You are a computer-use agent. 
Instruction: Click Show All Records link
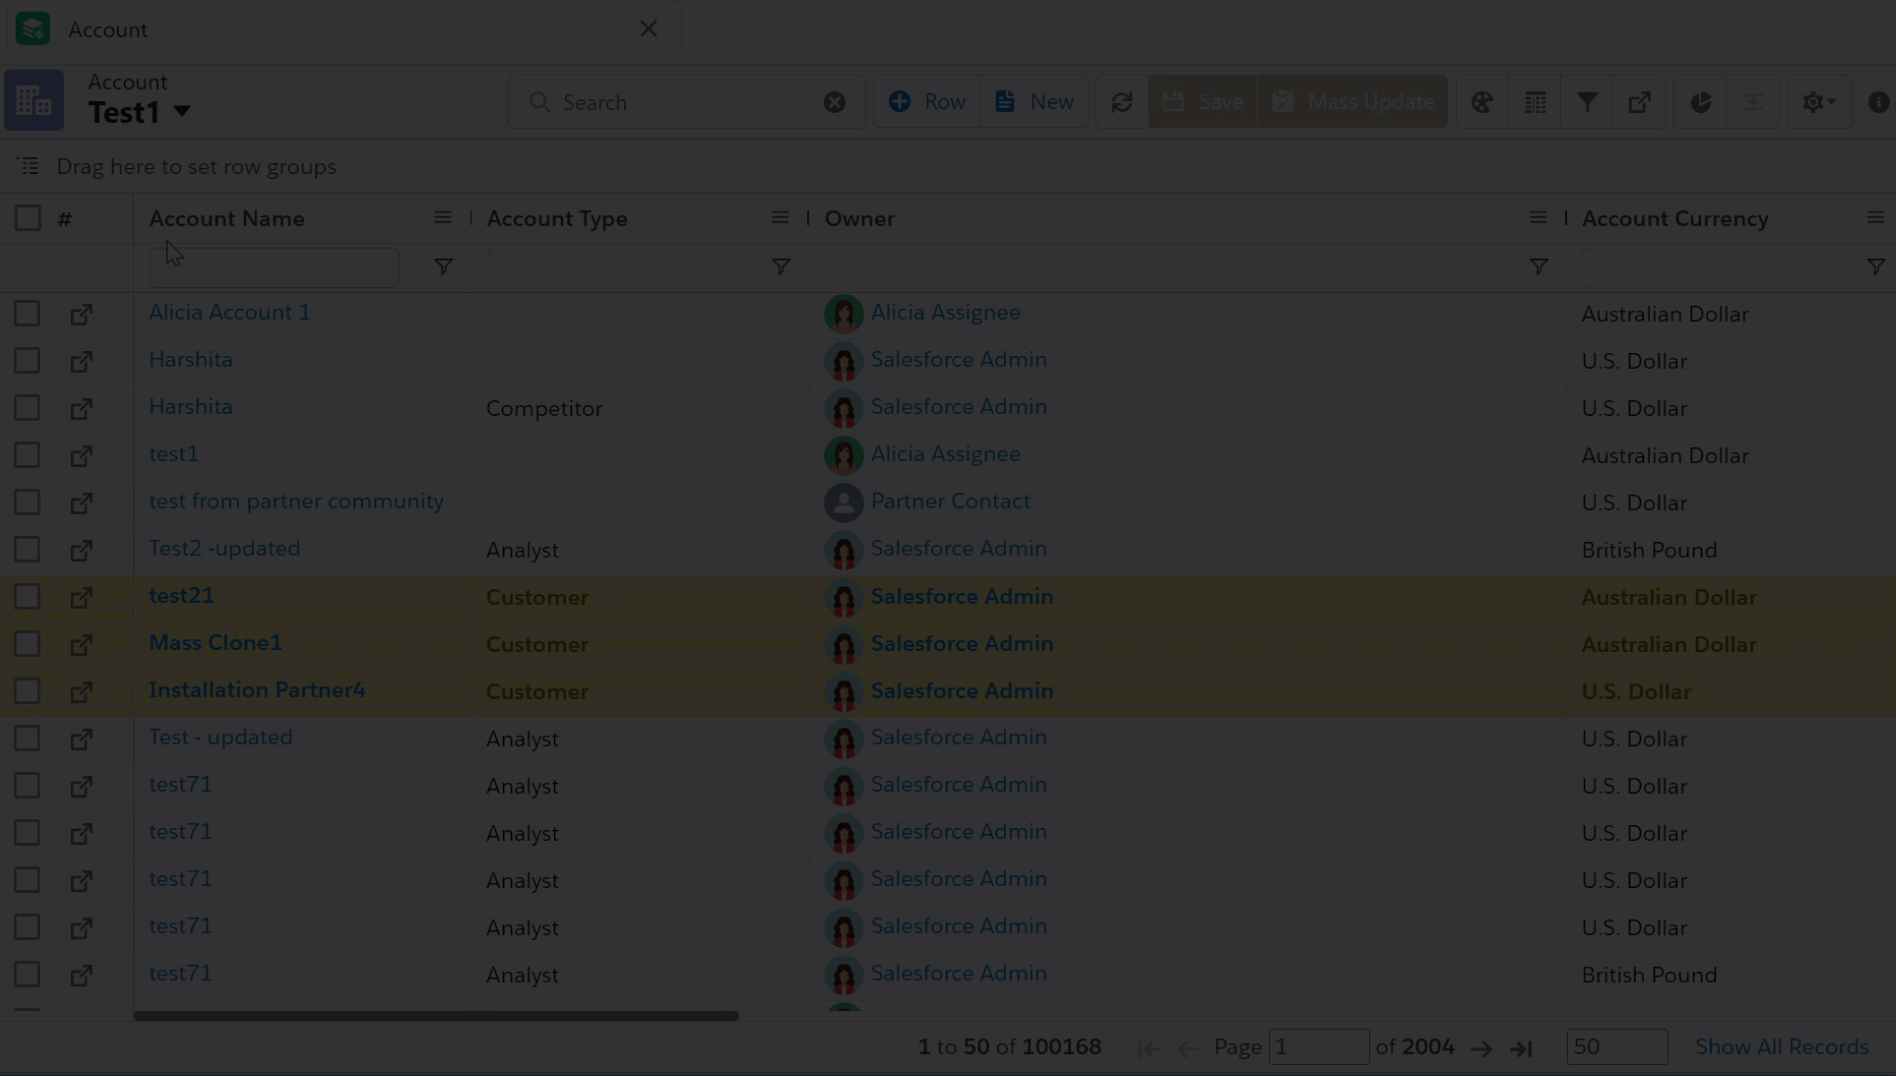click(1781, 1047)
